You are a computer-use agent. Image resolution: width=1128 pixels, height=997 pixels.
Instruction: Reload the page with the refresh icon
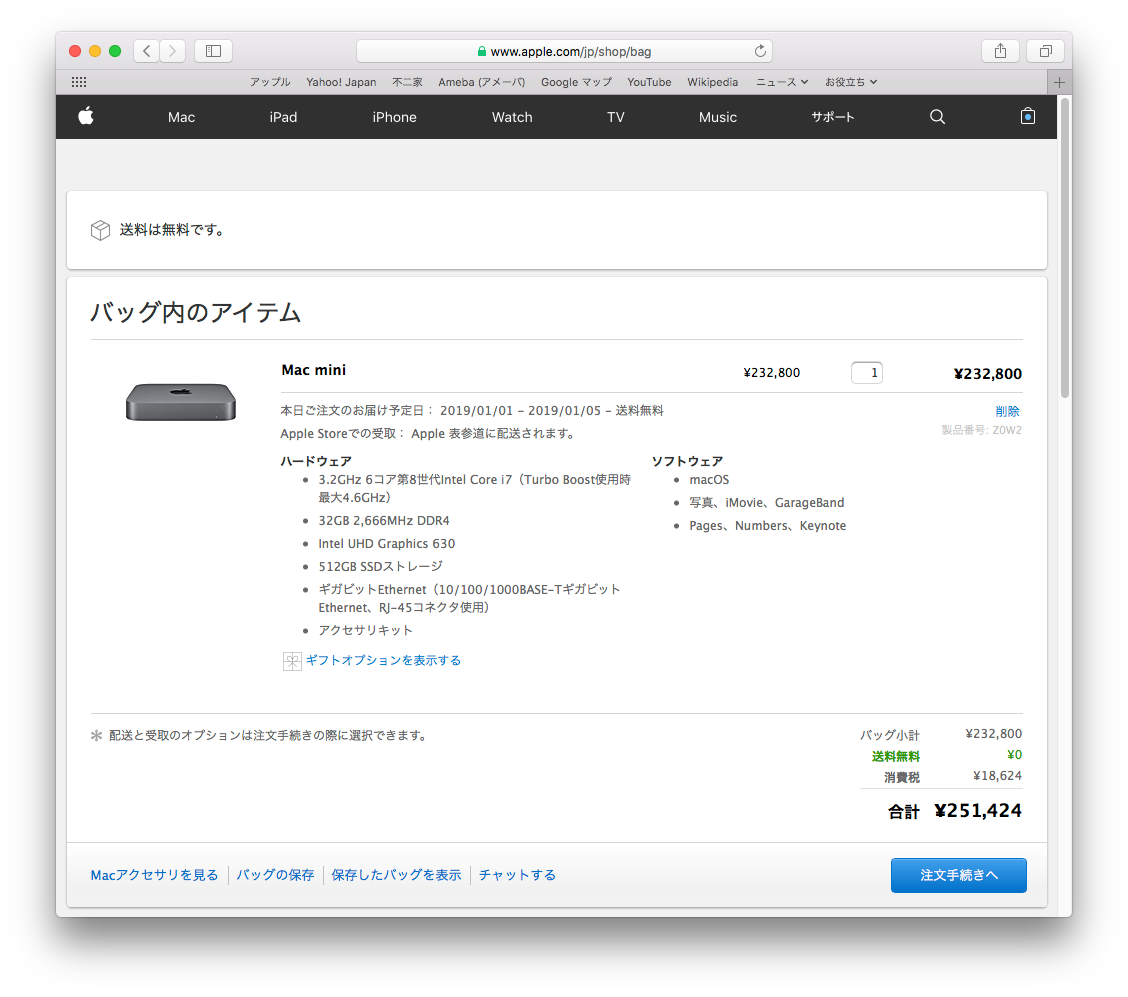tap(760, 51)
